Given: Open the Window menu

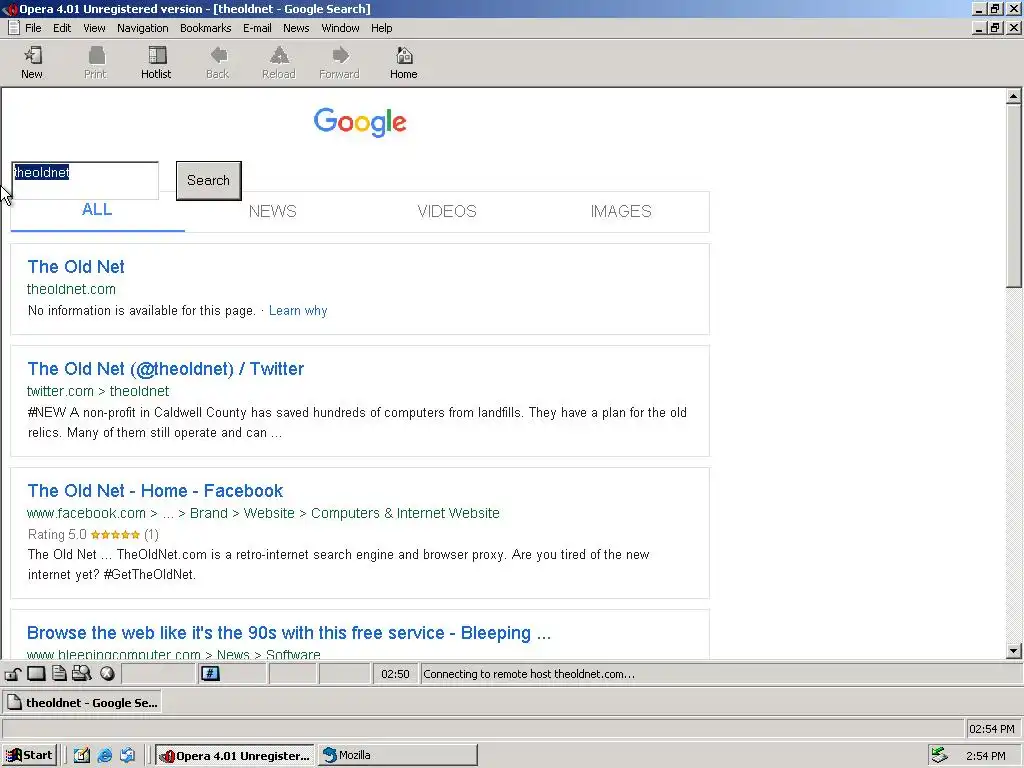Looking at the screenshot, I should tap(340, 28).
